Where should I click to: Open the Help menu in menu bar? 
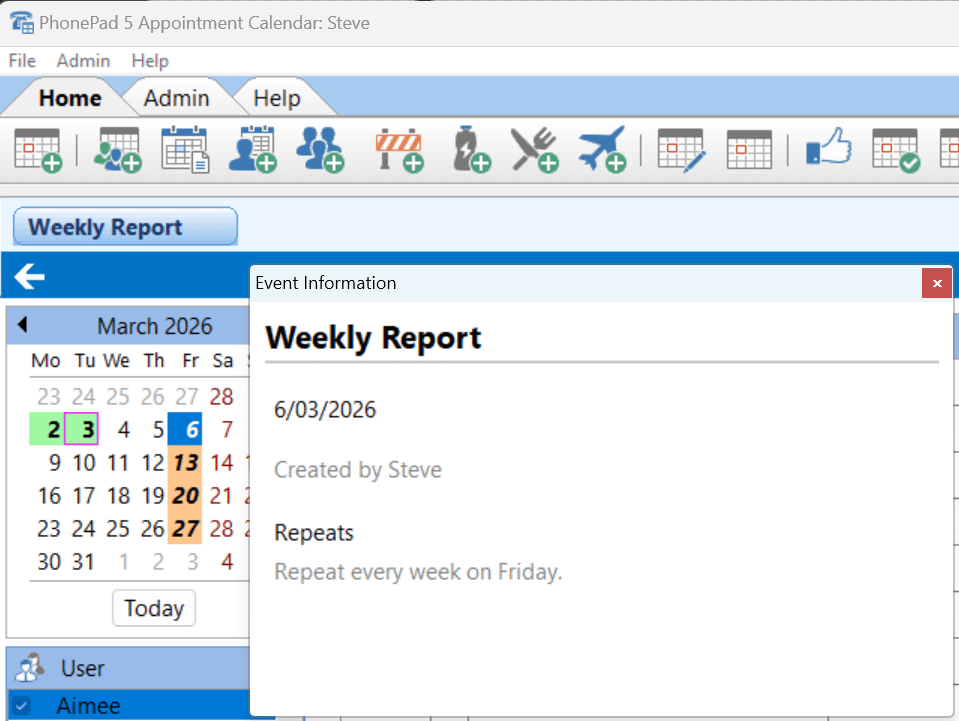click(150, 61)
